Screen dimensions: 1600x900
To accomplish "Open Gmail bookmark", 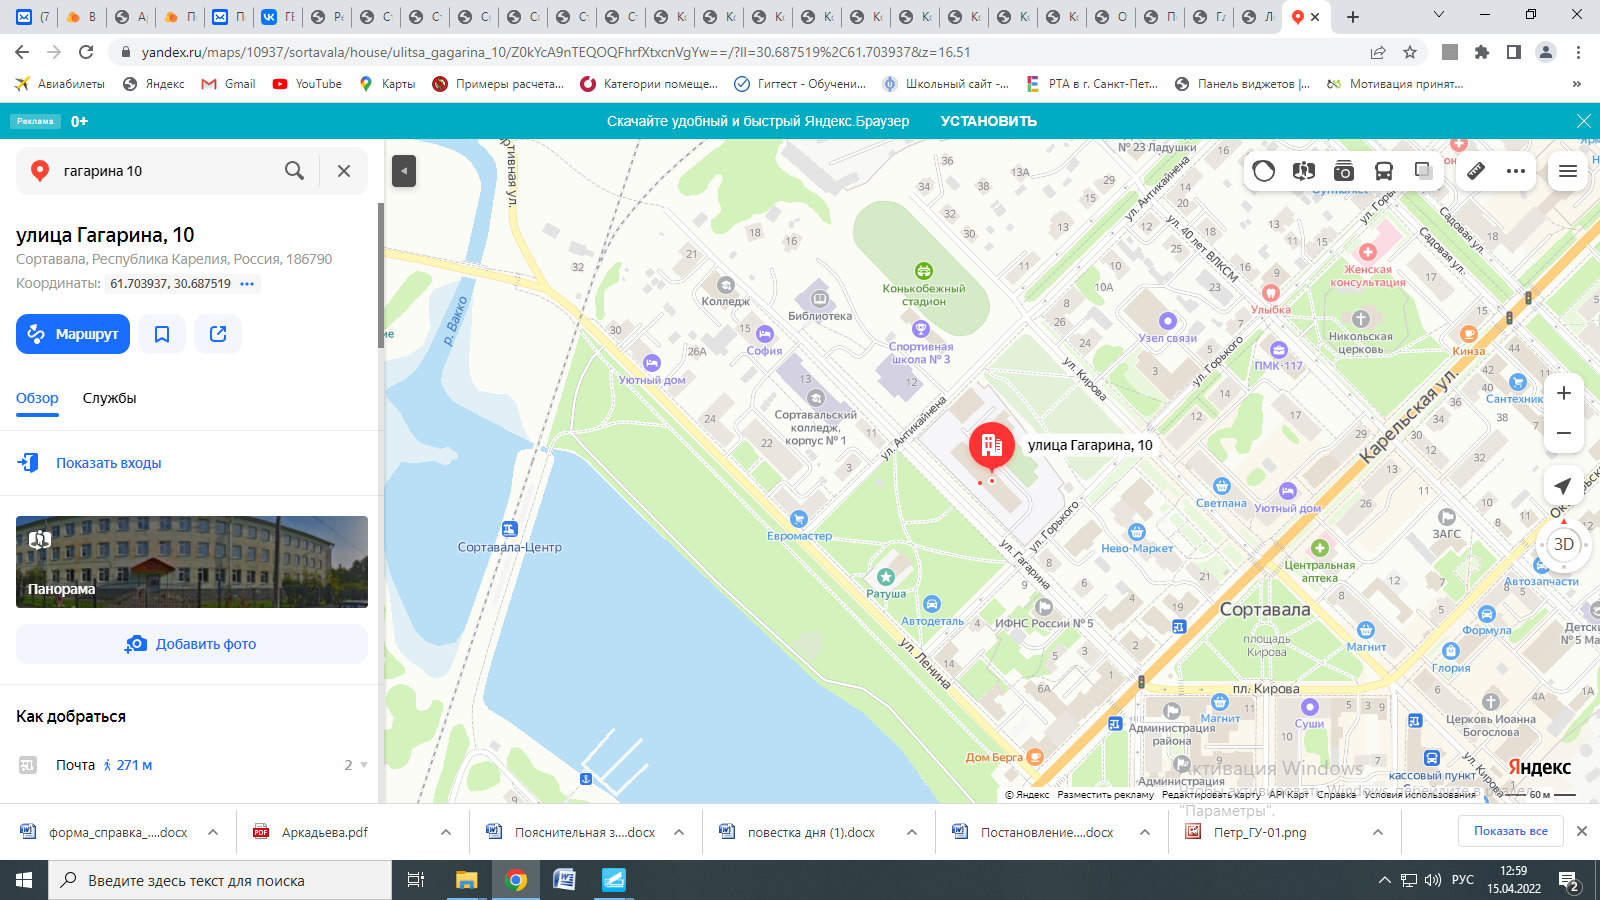I will tap(228, 84).
